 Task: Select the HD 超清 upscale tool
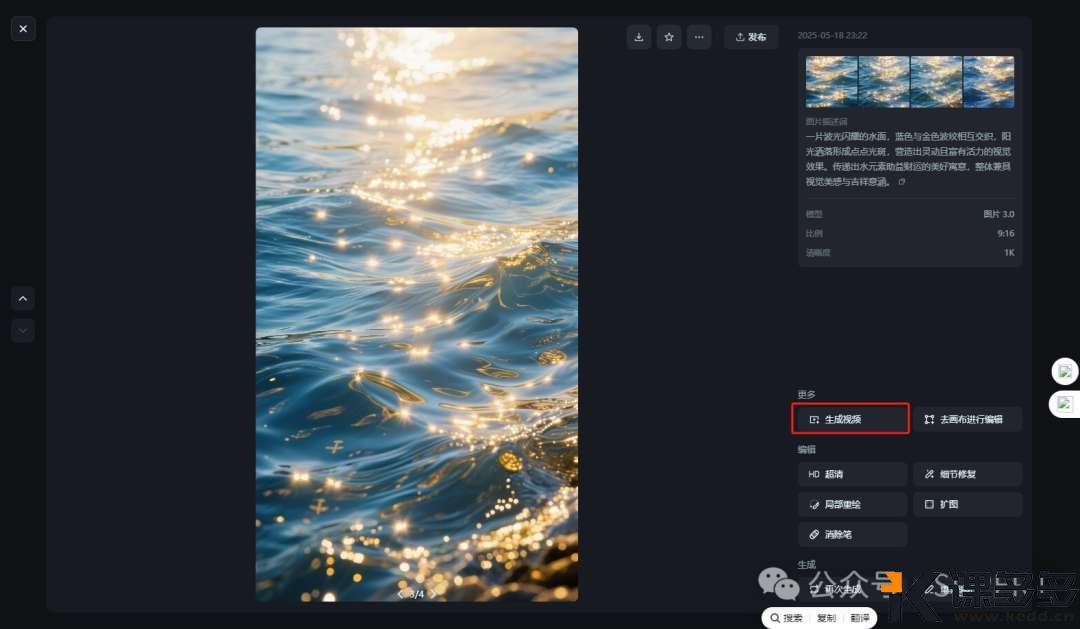tap(852, 474)
